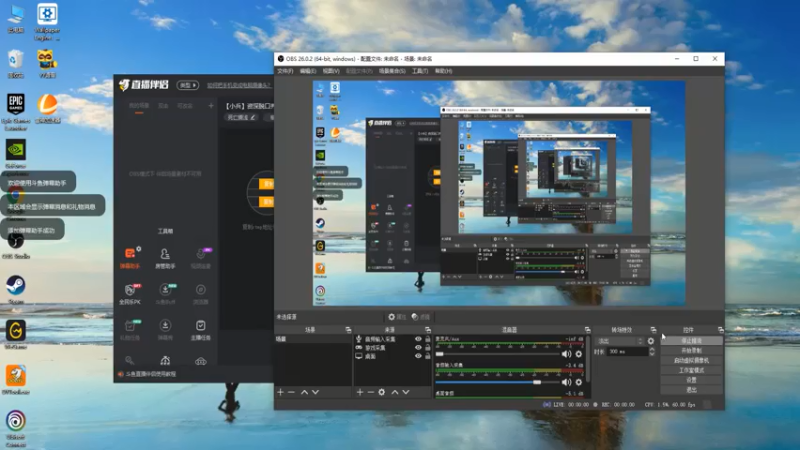Open audio input capture settings gear
Screen dimensions: 800x450
[x=579, y=382]
